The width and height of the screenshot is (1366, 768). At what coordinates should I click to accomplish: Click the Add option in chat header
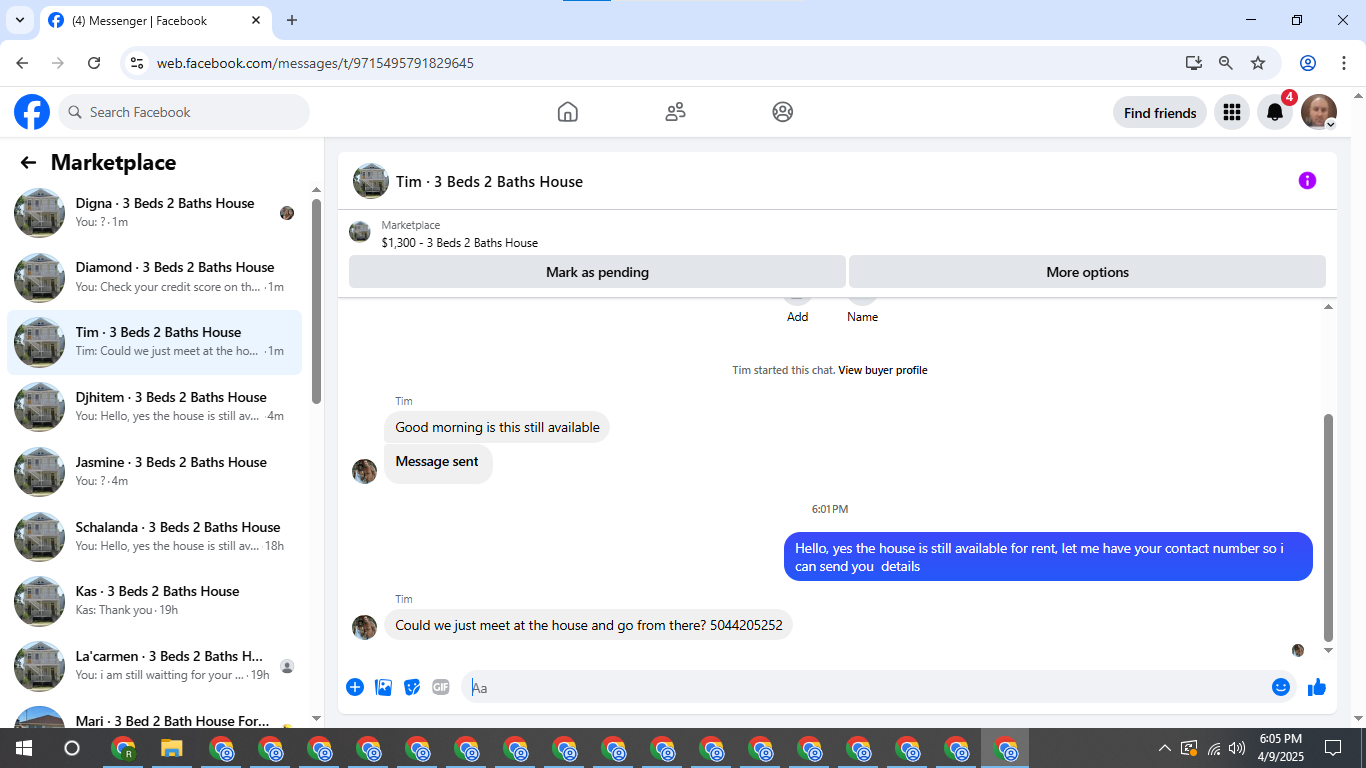[x=797, y=317]
